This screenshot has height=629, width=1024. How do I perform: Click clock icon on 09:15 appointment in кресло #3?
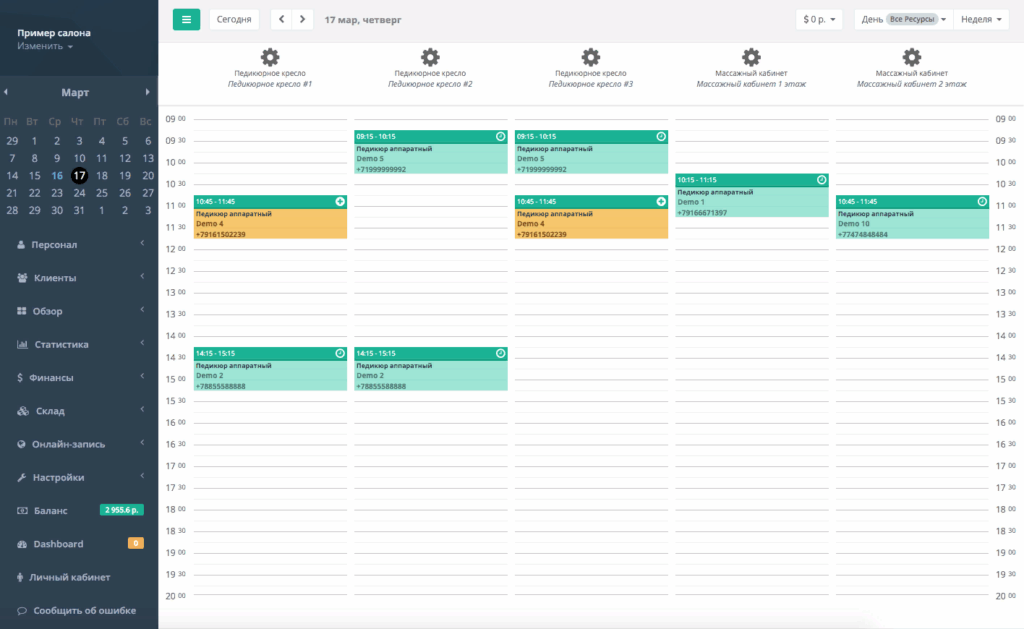pos(661,137)
